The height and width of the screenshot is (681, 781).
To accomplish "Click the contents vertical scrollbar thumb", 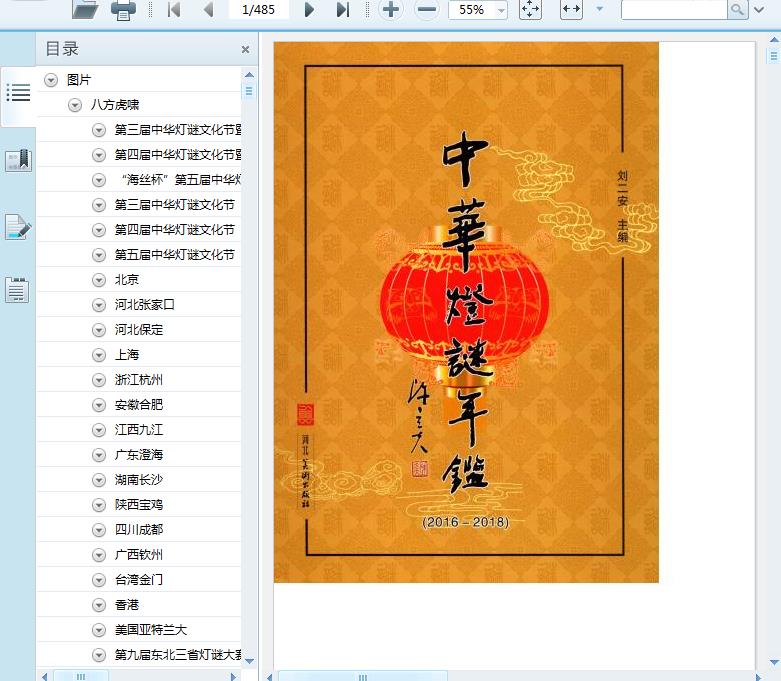I will 249,91.
